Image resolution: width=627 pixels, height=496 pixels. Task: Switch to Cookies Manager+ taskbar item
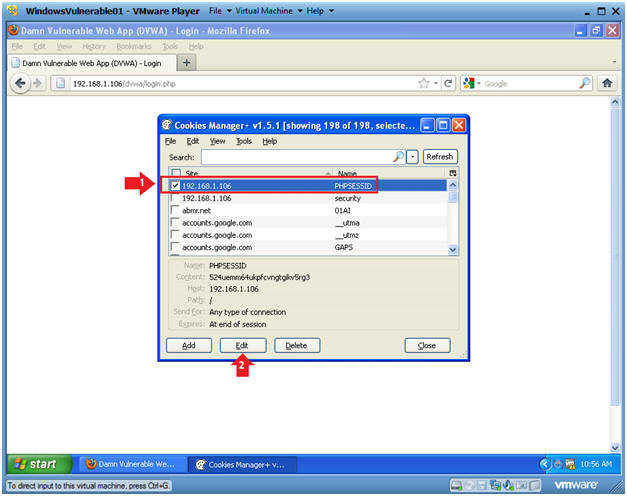tap(242, 464)
